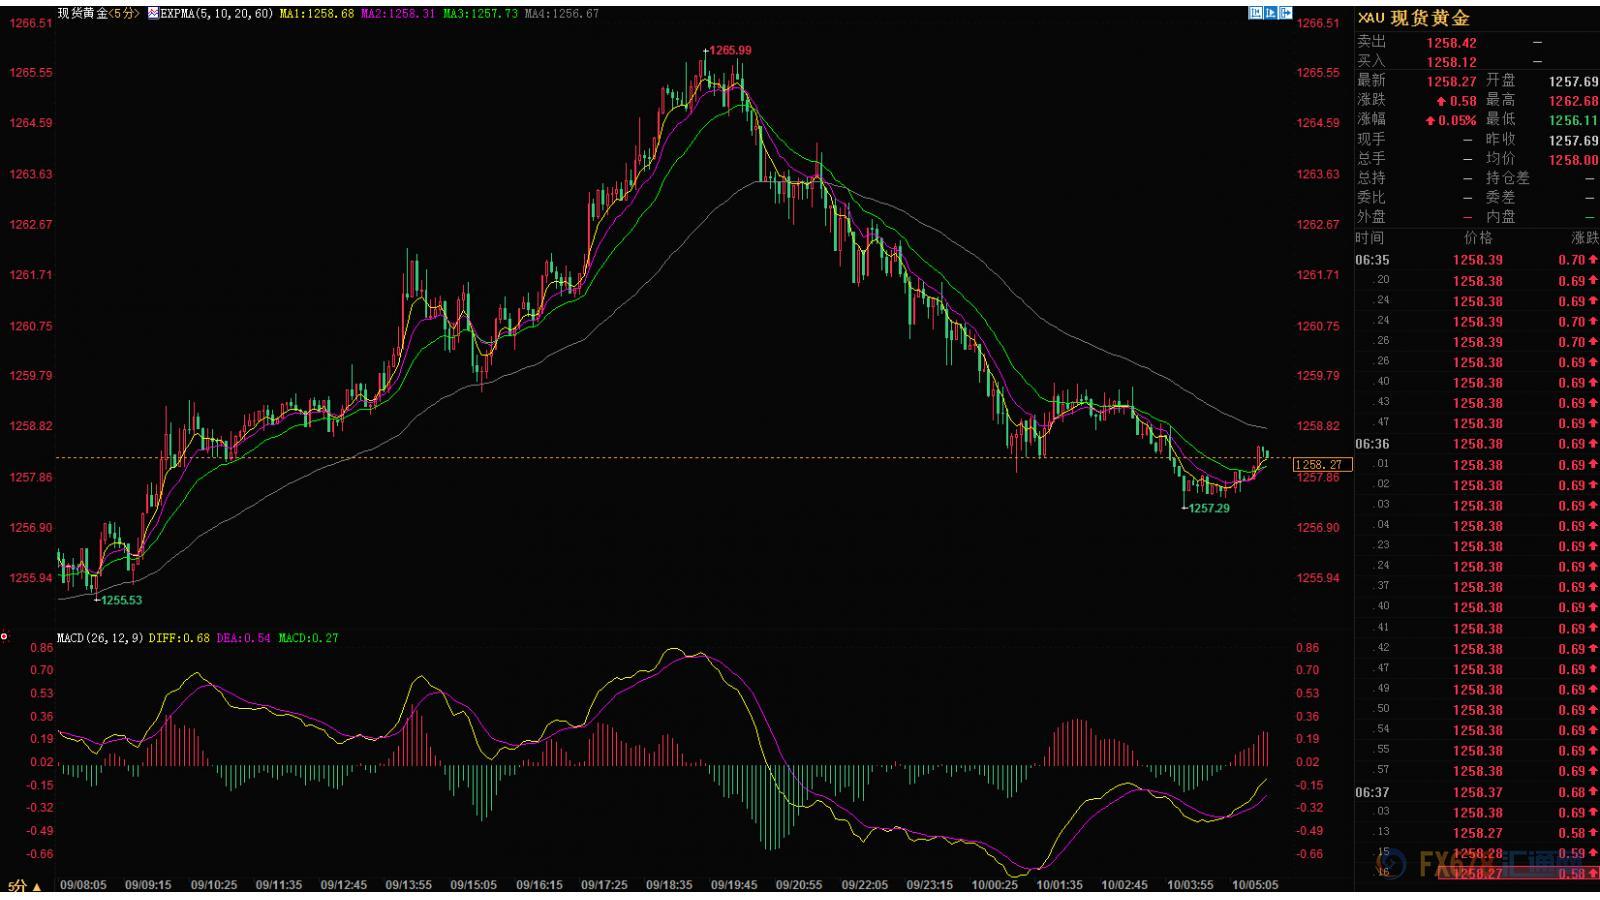Click the MACD(26,12,9) indicator label
Viewport: 1600px width, 900px height.
[x=100, y=637]
